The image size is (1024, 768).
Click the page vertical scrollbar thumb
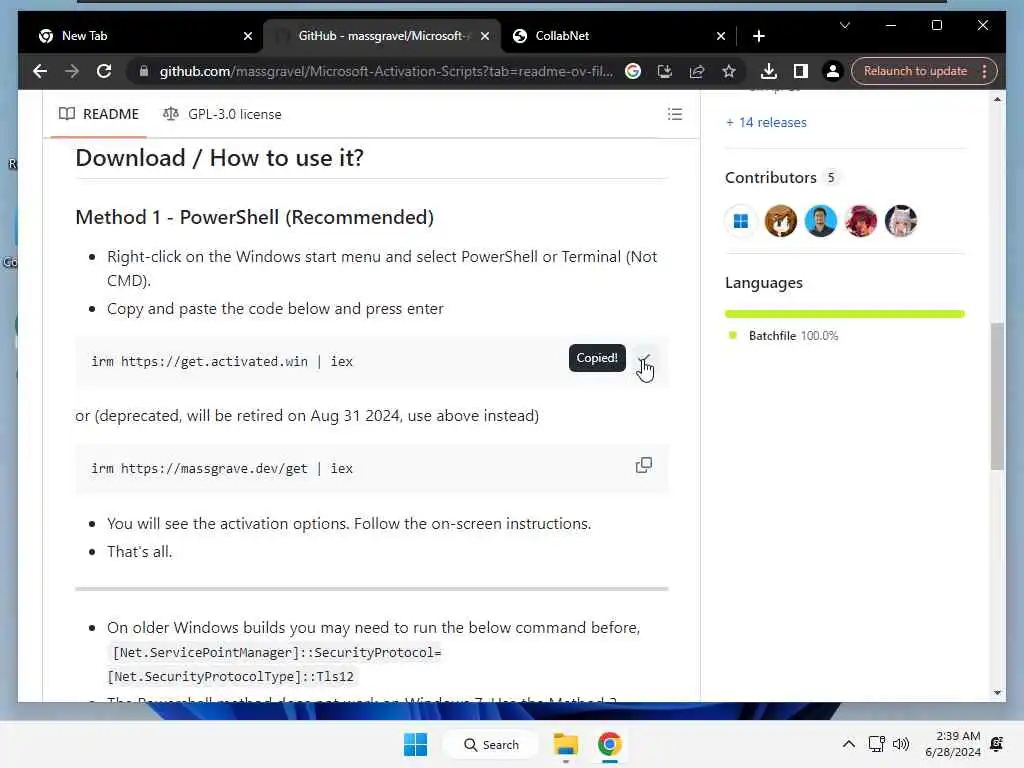click(997, 396)
